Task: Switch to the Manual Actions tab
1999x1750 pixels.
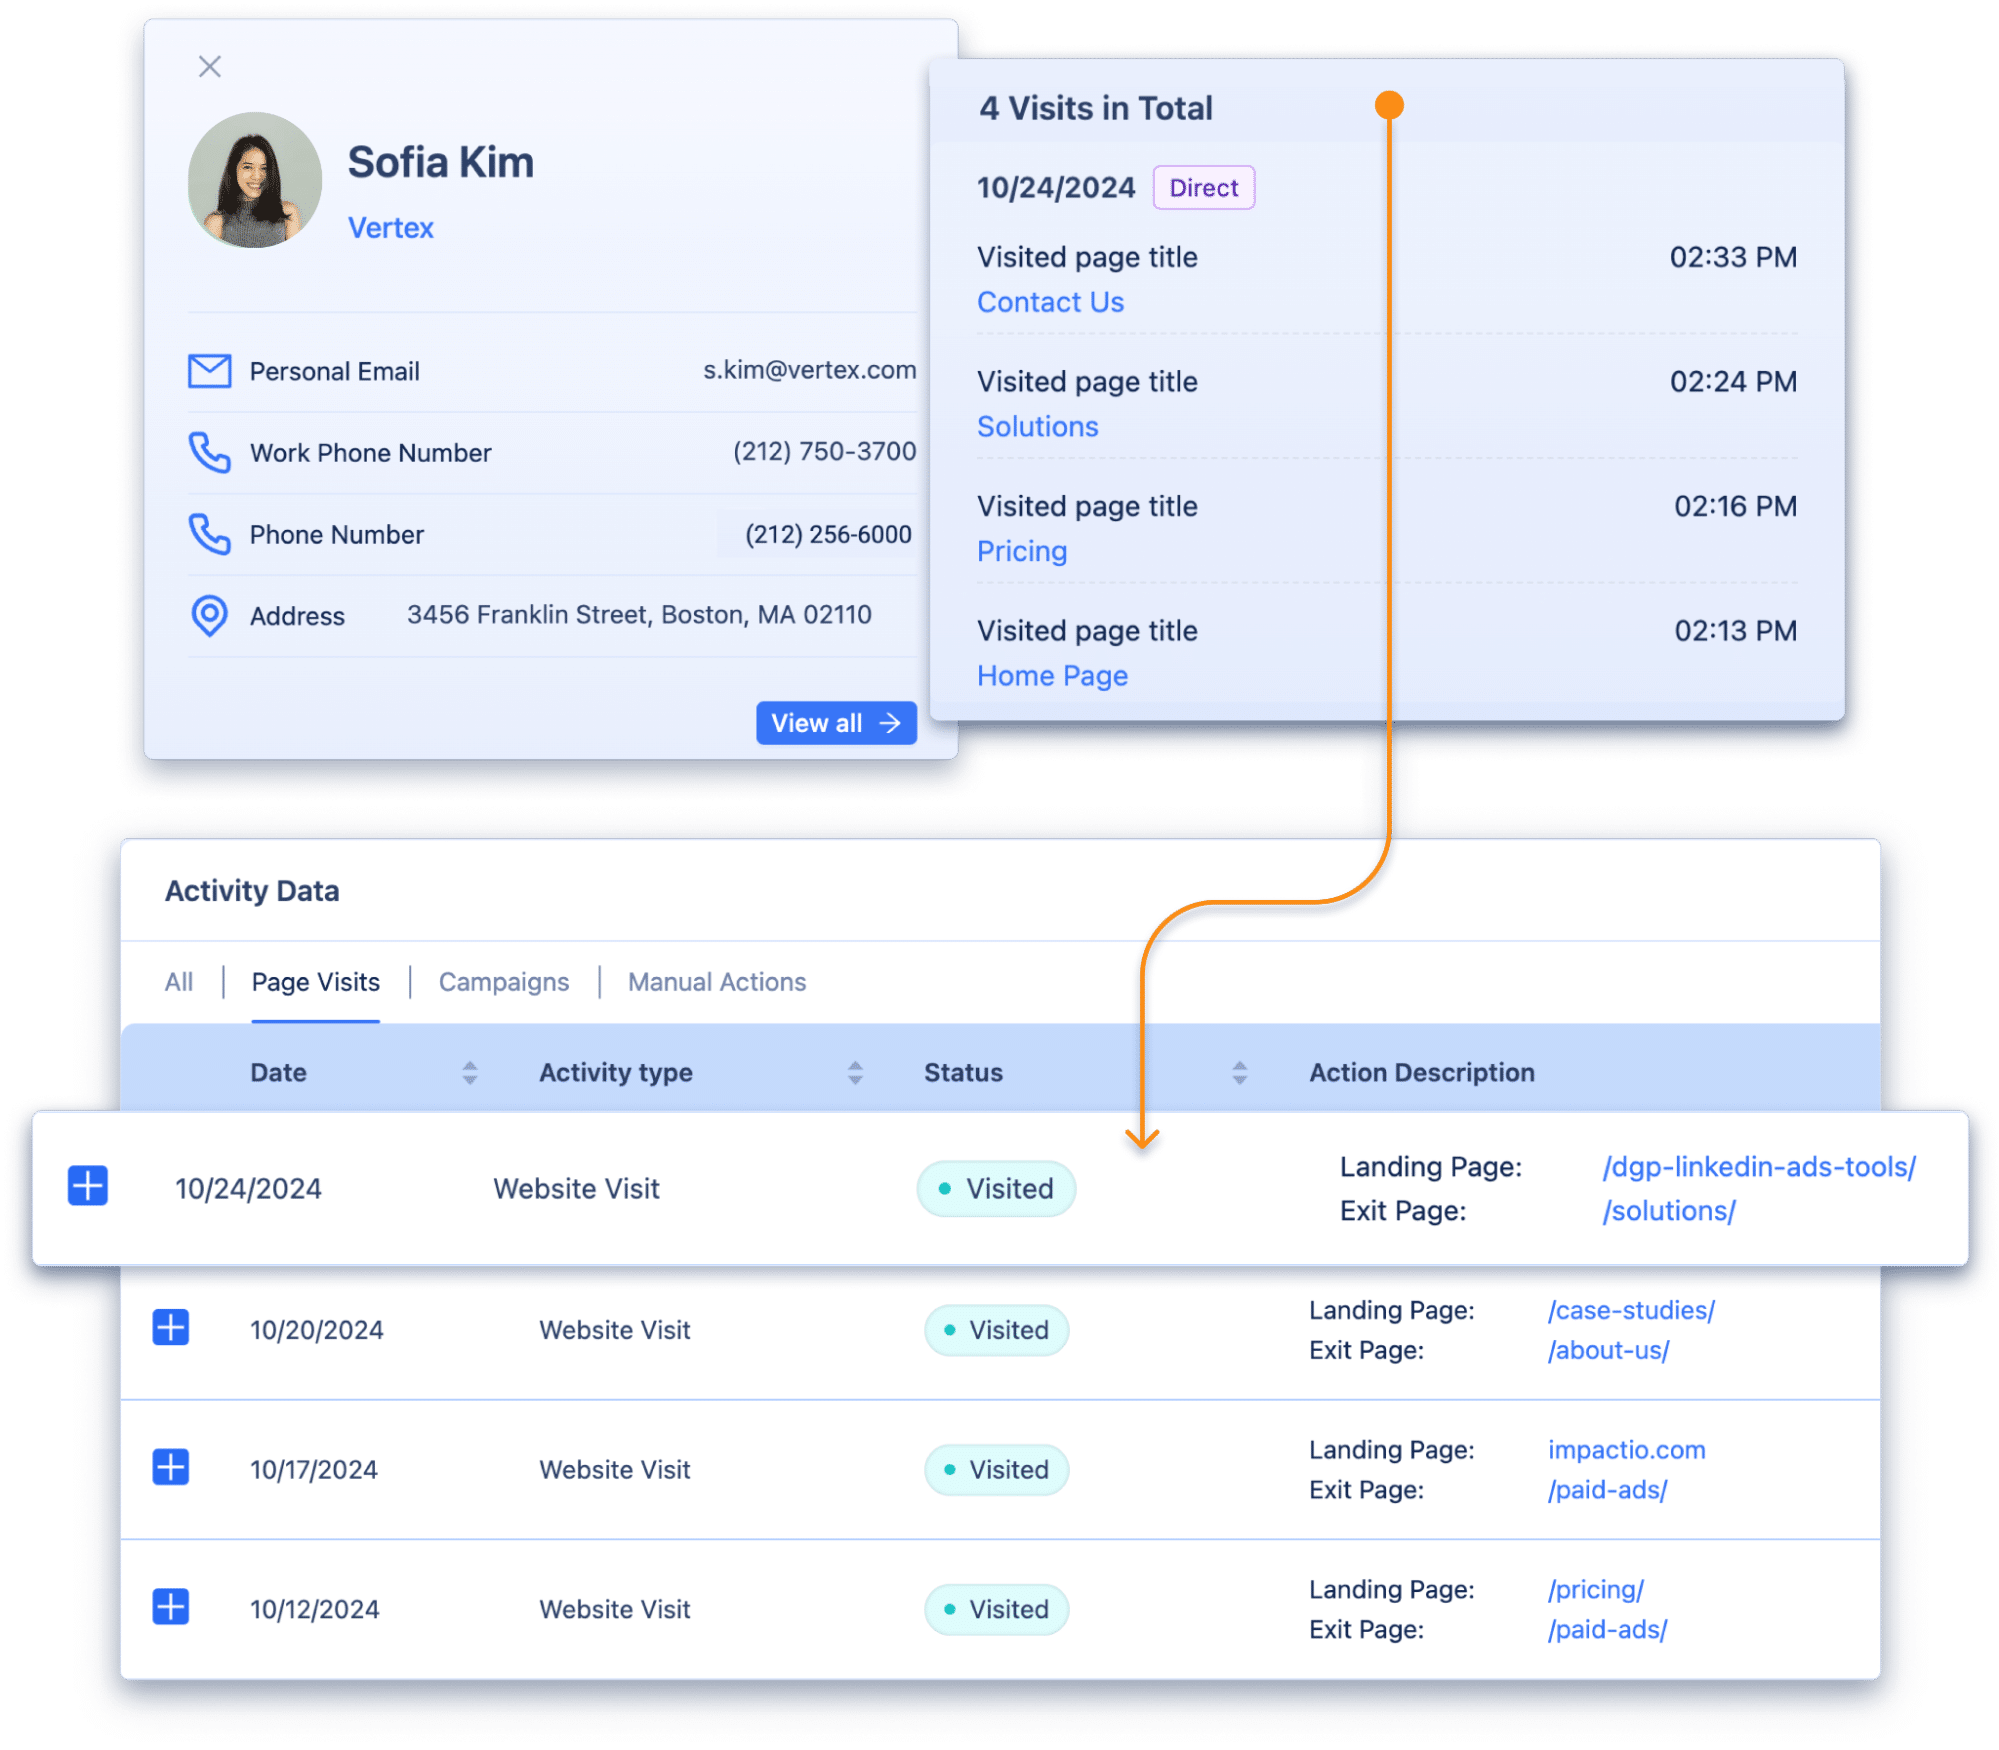Action: [717, 982]
